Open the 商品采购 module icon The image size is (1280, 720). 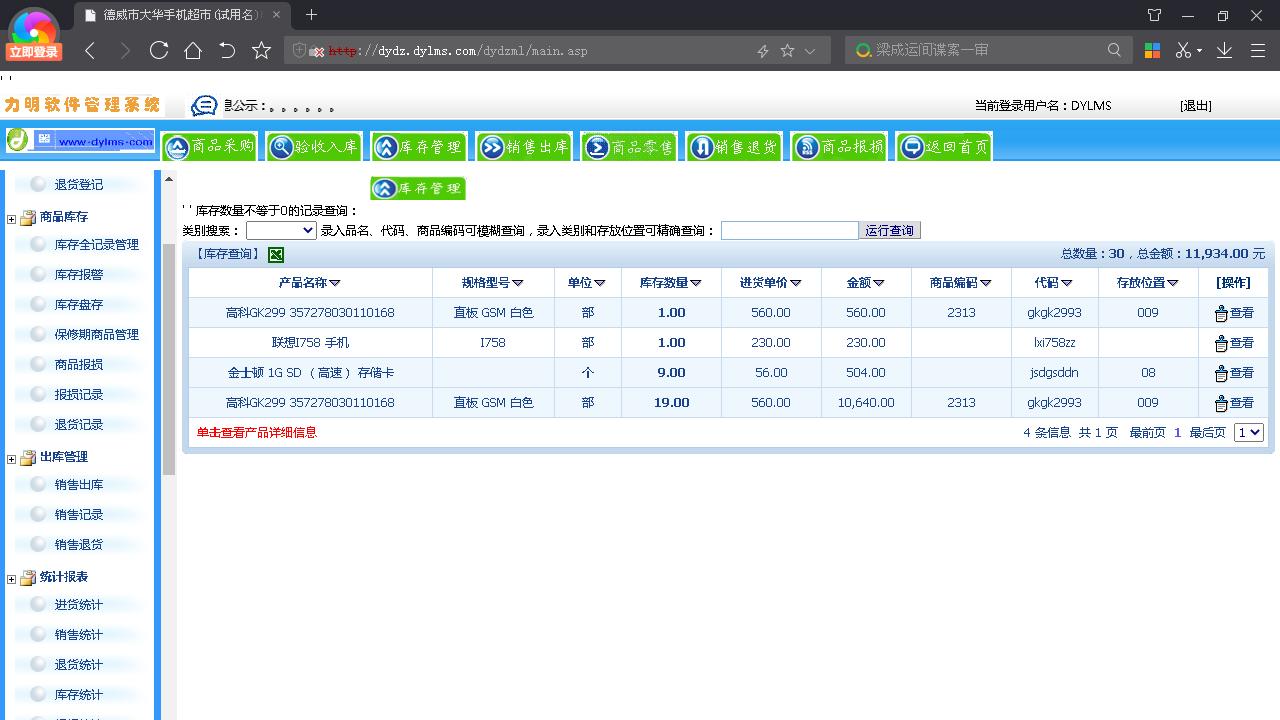(x=209, y=146)
